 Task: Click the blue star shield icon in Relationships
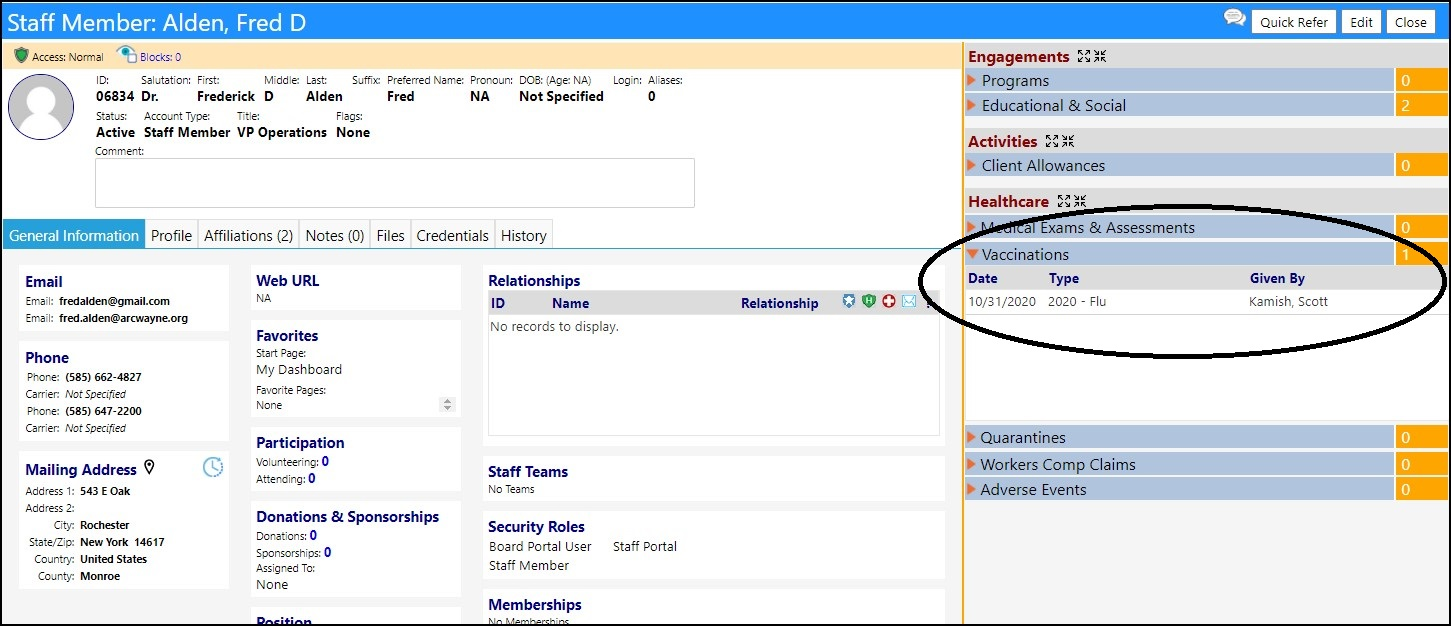tap(849, 302)
